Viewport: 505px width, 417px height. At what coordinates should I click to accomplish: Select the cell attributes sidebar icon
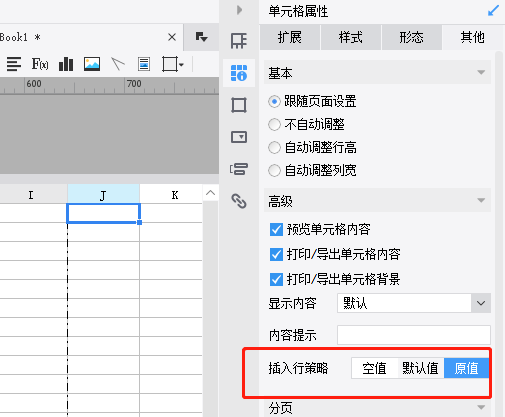(239, 73)
